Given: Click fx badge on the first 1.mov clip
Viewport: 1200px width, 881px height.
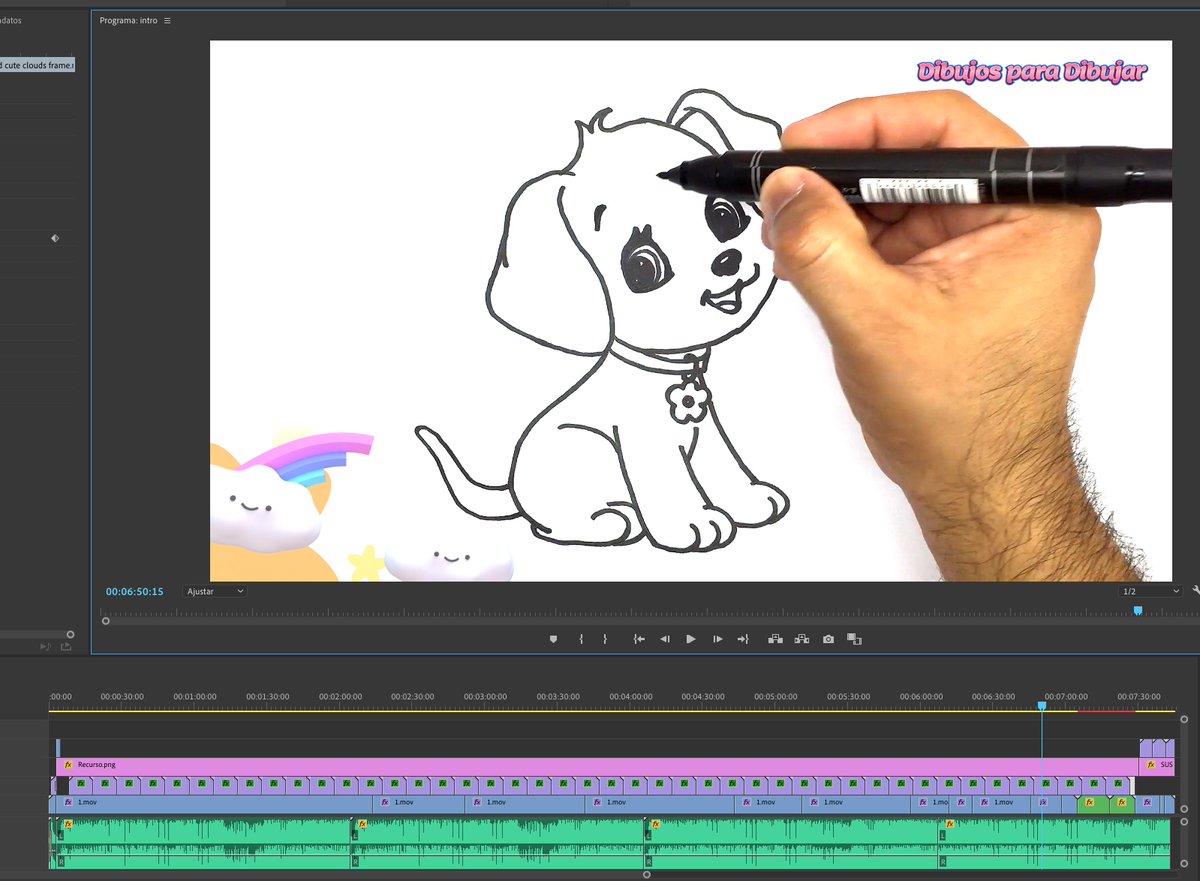Looking at the screenshot, I should 68,802.
